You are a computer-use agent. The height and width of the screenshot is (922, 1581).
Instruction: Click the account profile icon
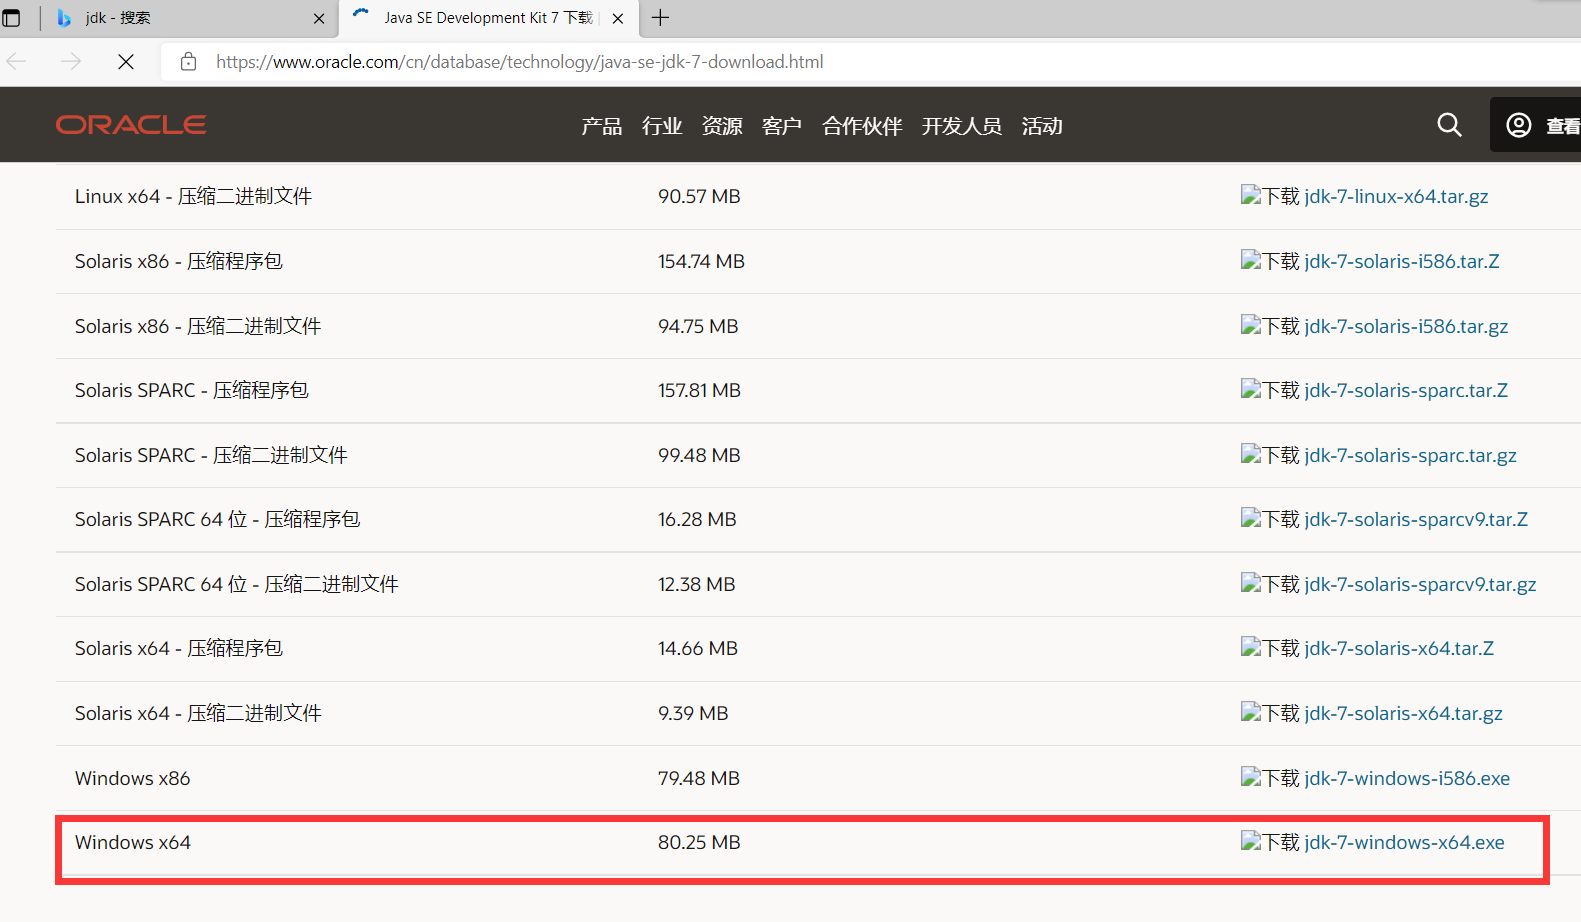coord(1519,125)
